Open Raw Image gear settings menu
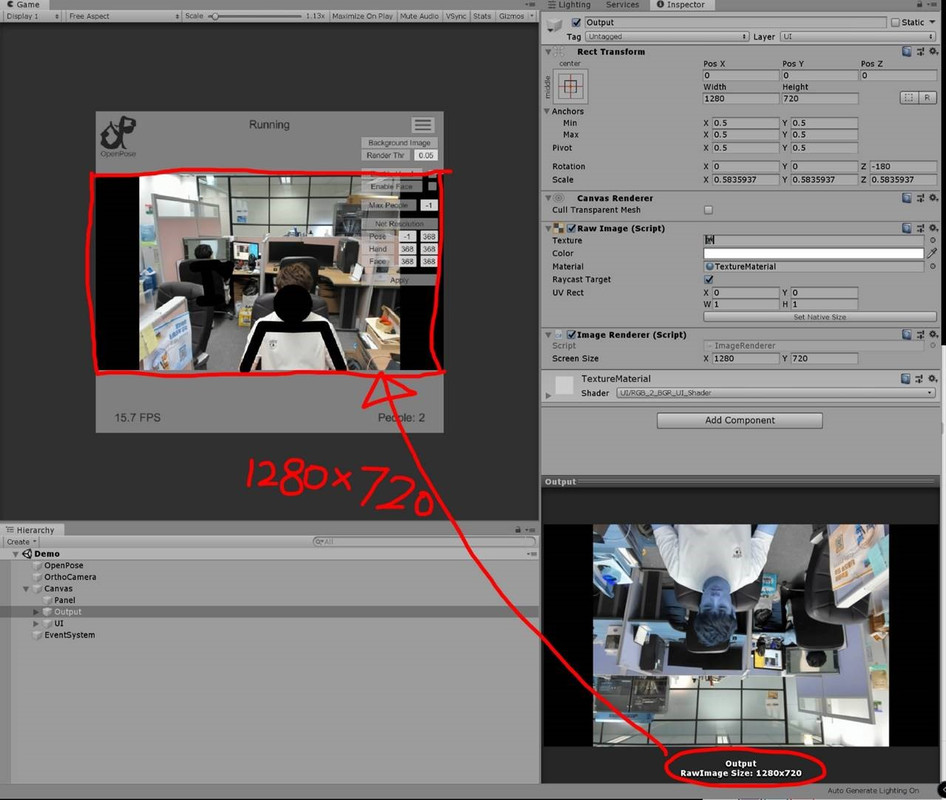 click(933, 228)
